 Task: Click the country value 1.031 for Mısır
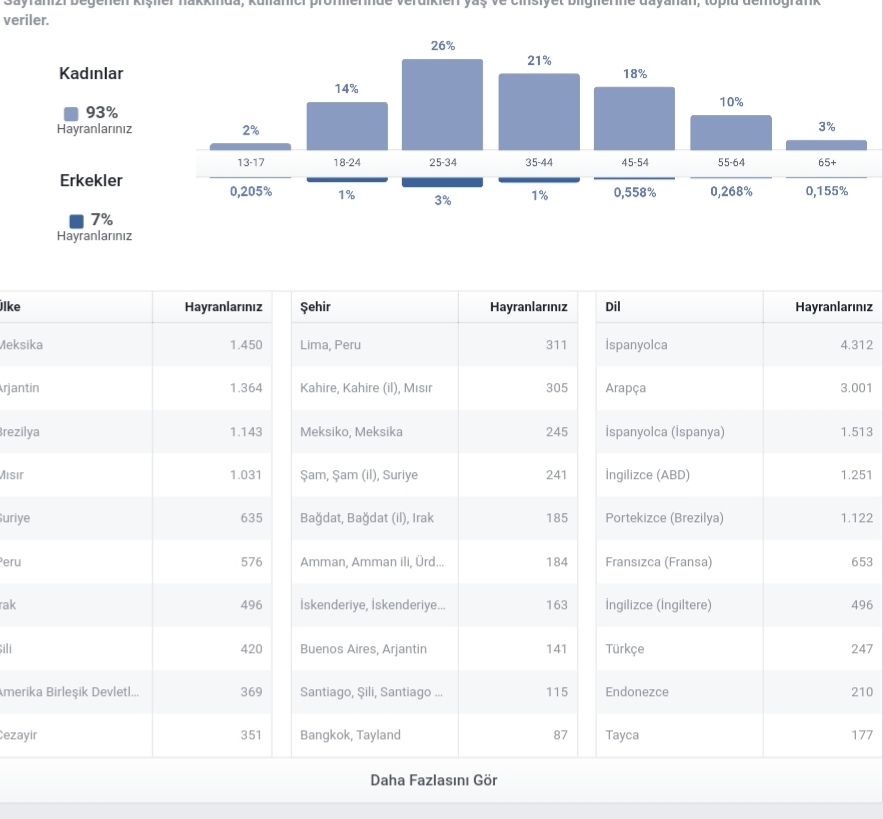coord(246,475)
